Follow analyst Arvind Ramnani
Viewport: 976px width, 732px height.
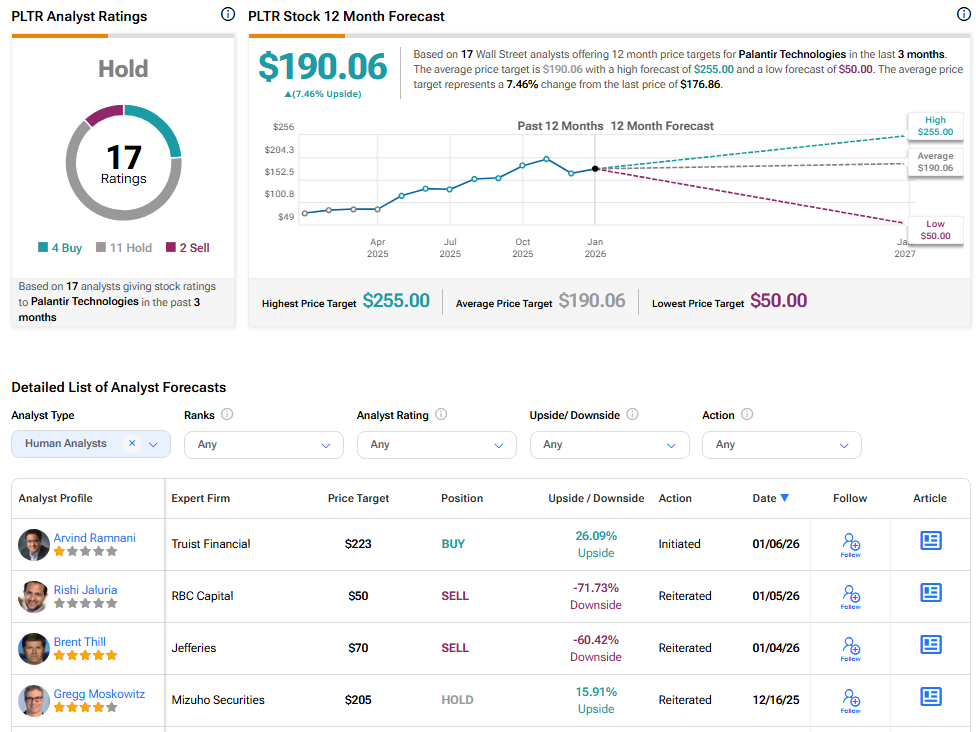851,544
